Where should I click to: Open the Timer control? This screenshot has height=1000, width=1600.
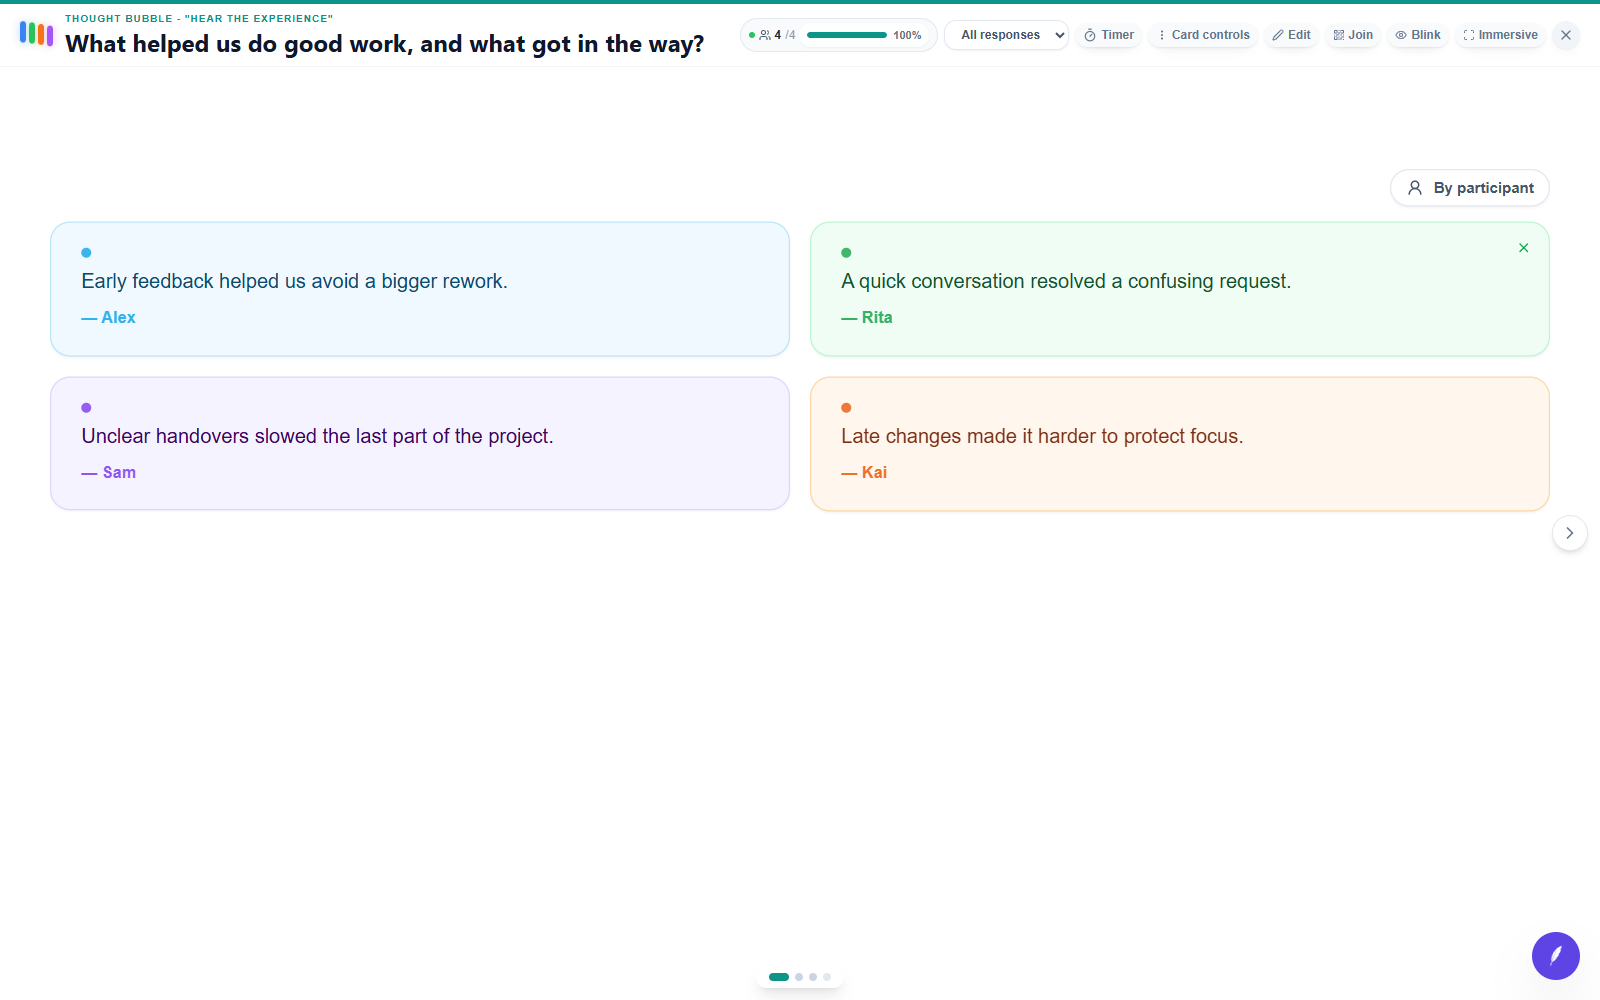click(1109, 35)
